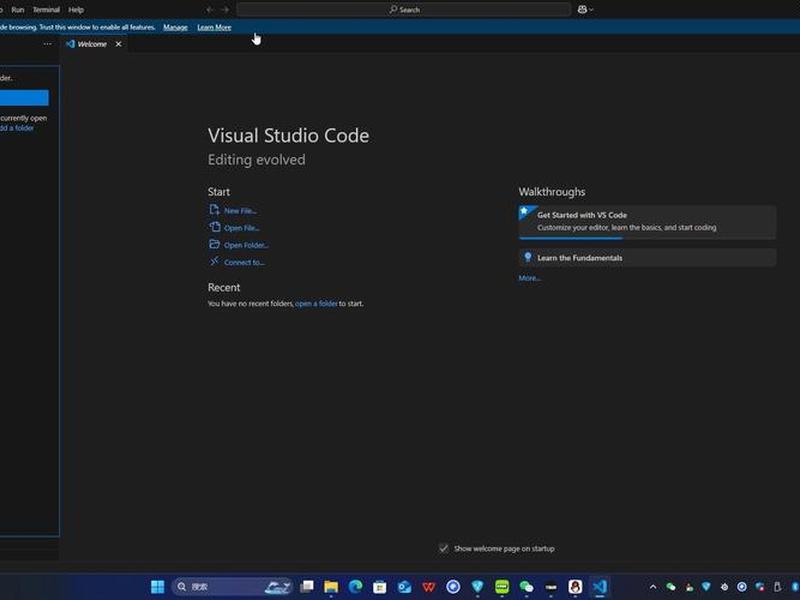Click the taskbar search box
The image size is (800, 600).
(x=233, y=587)
